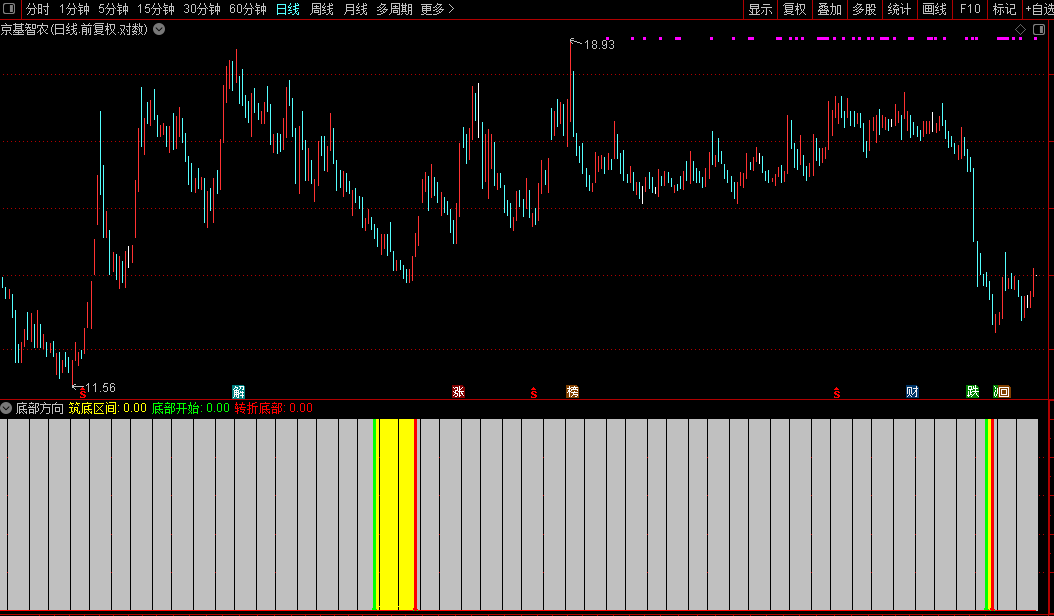The width and height of the screenshot is (1054, 616).
Task: Click the 叠加 overlay button
Action: click(829, 9)
